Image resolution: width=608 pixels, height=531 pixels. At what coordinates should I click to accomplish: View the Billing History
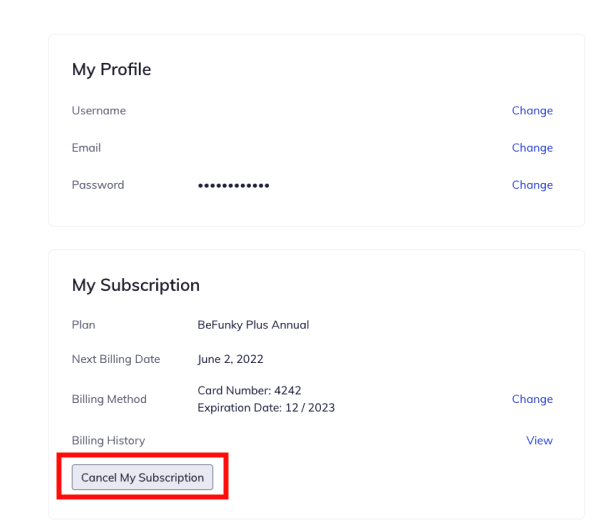539,440
